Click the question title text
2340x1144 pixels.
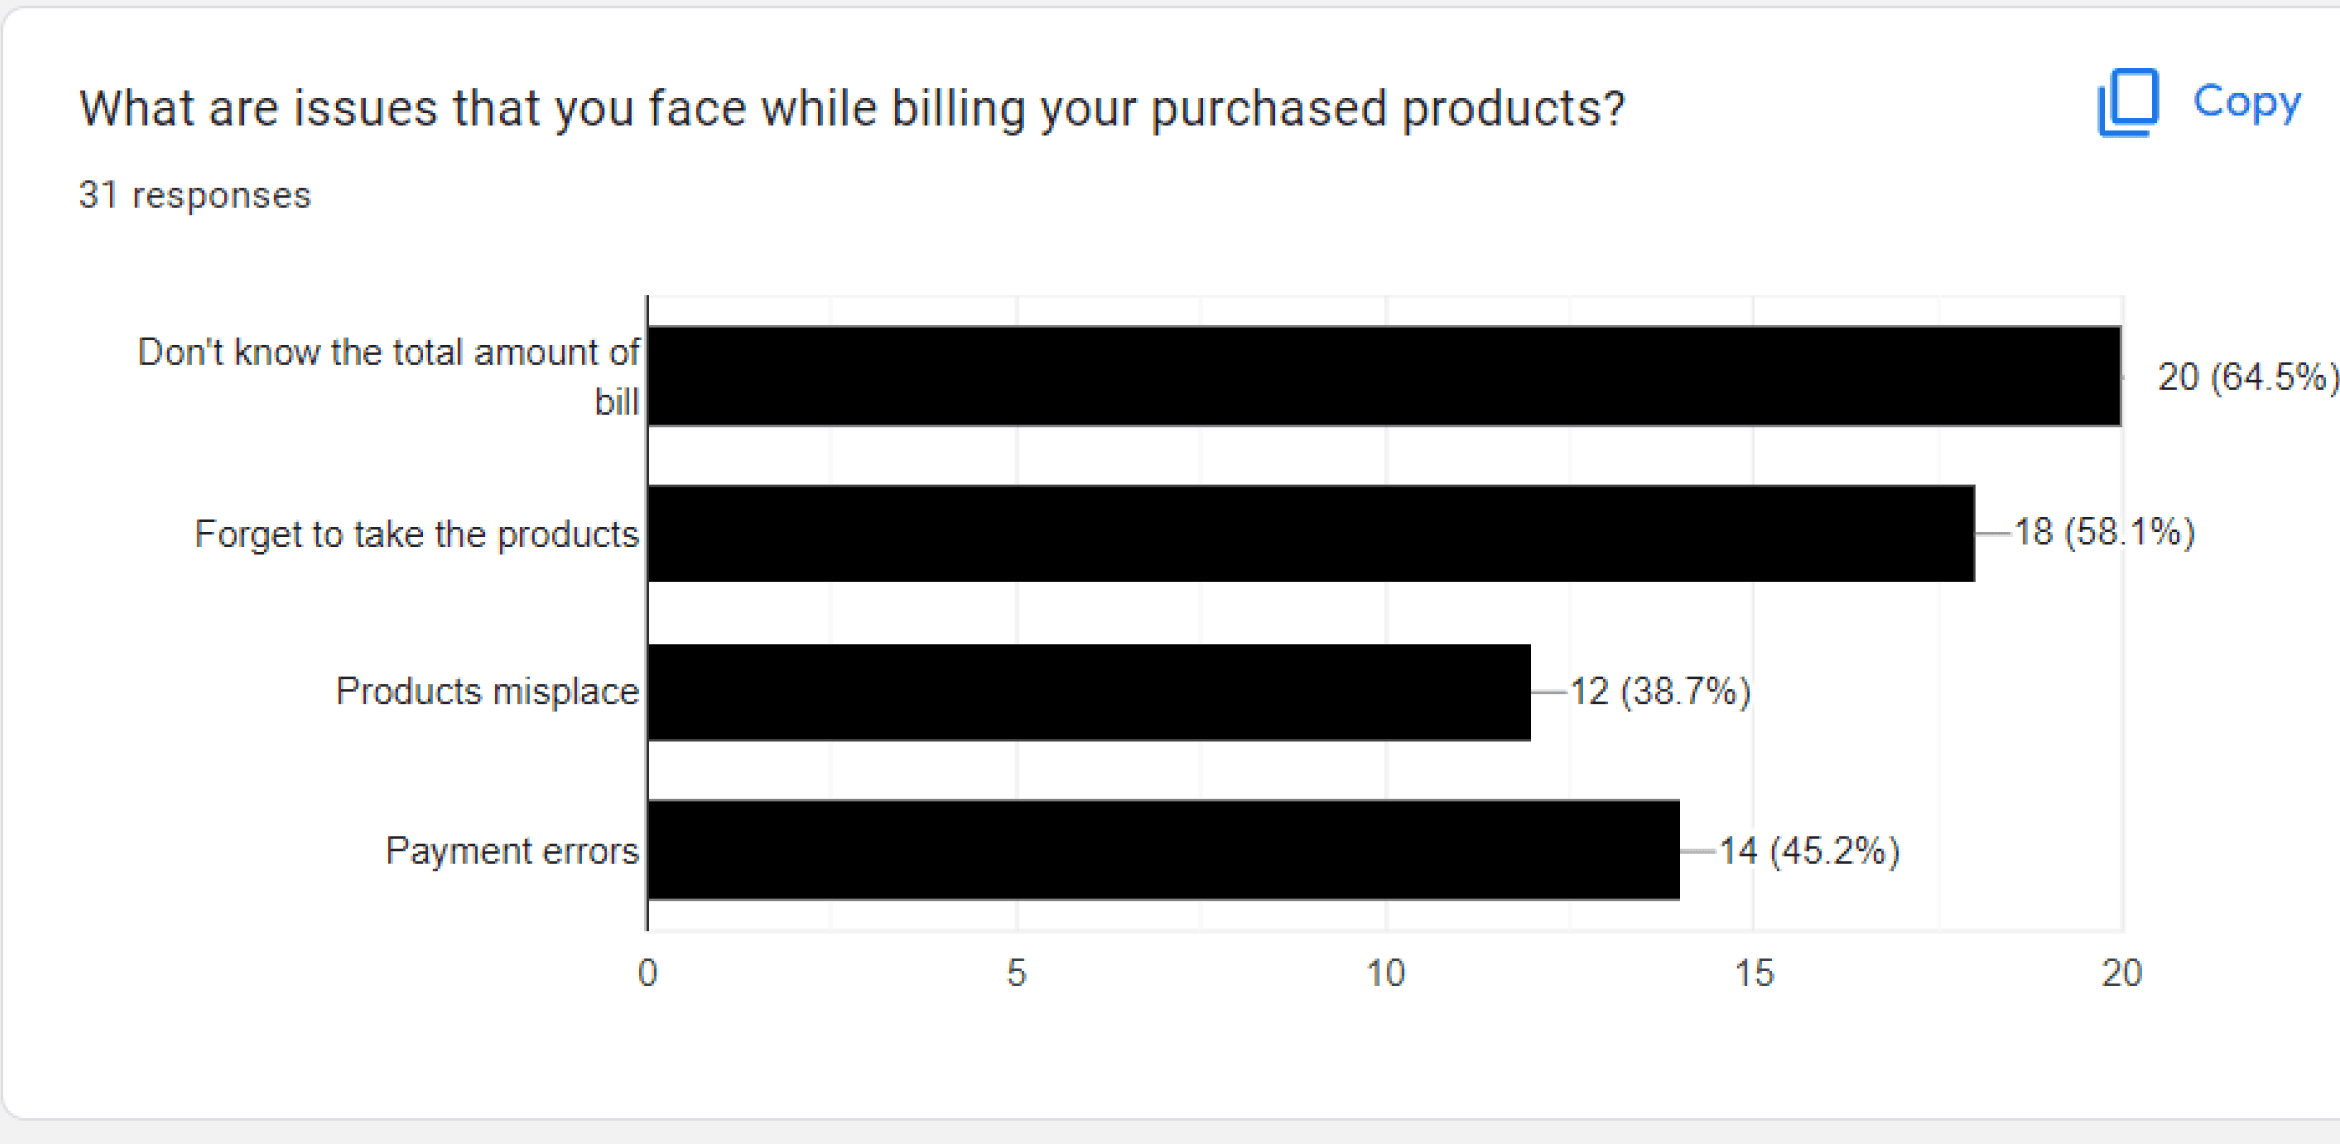852,108
